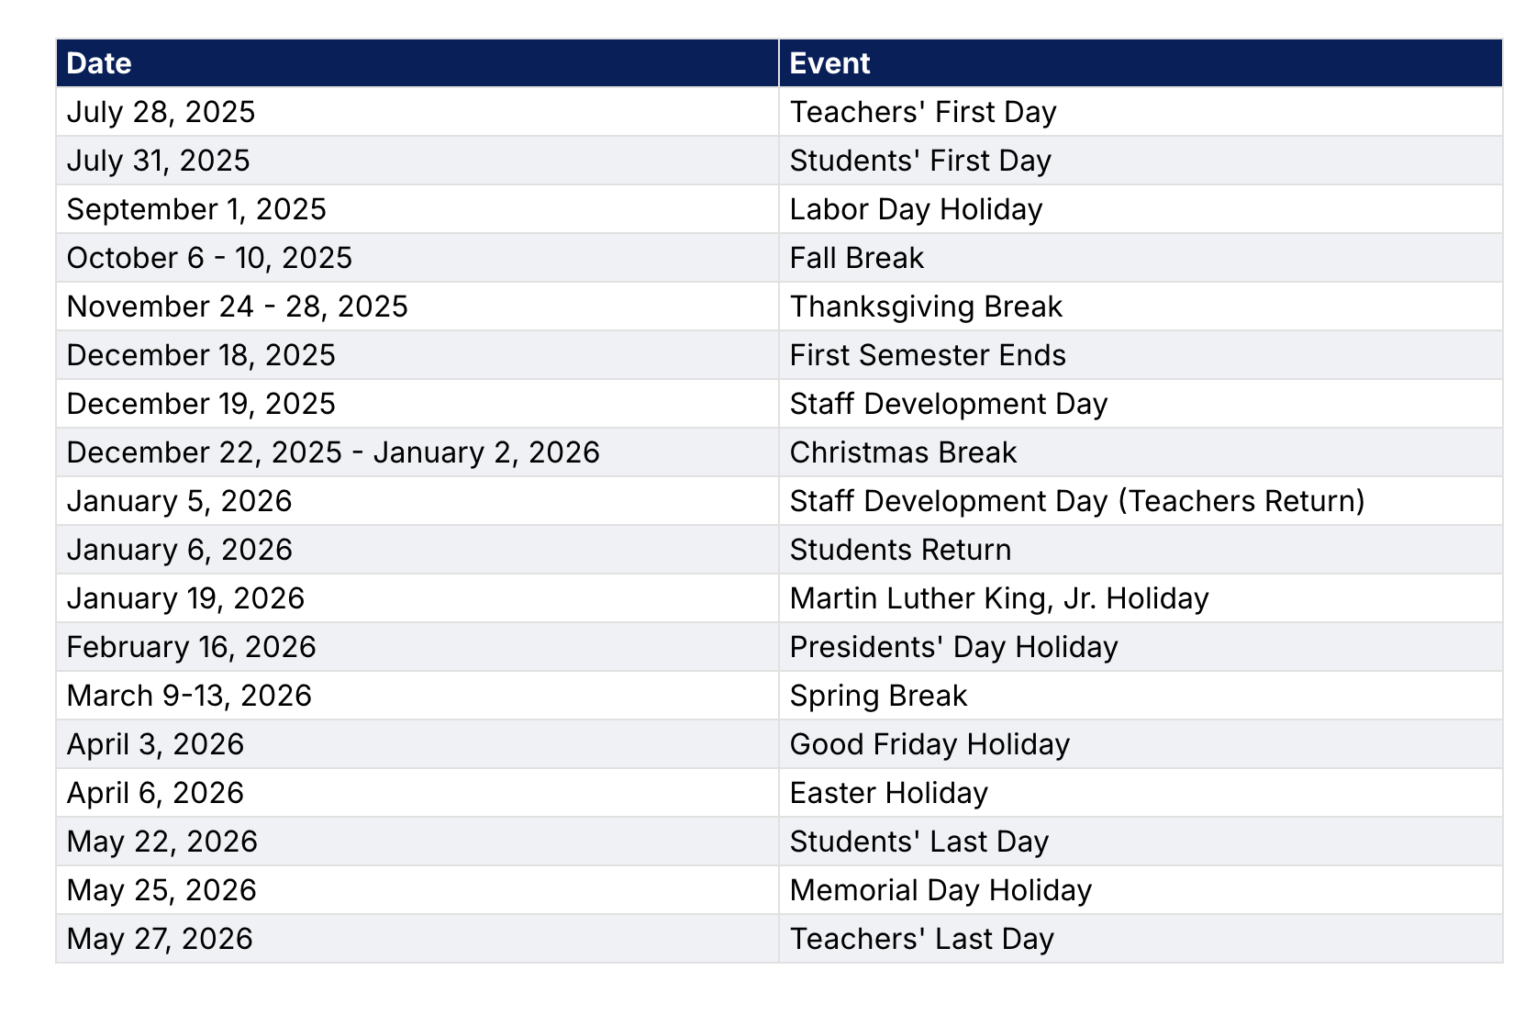Select the July 28, 2025 date cell

(417, 112)
